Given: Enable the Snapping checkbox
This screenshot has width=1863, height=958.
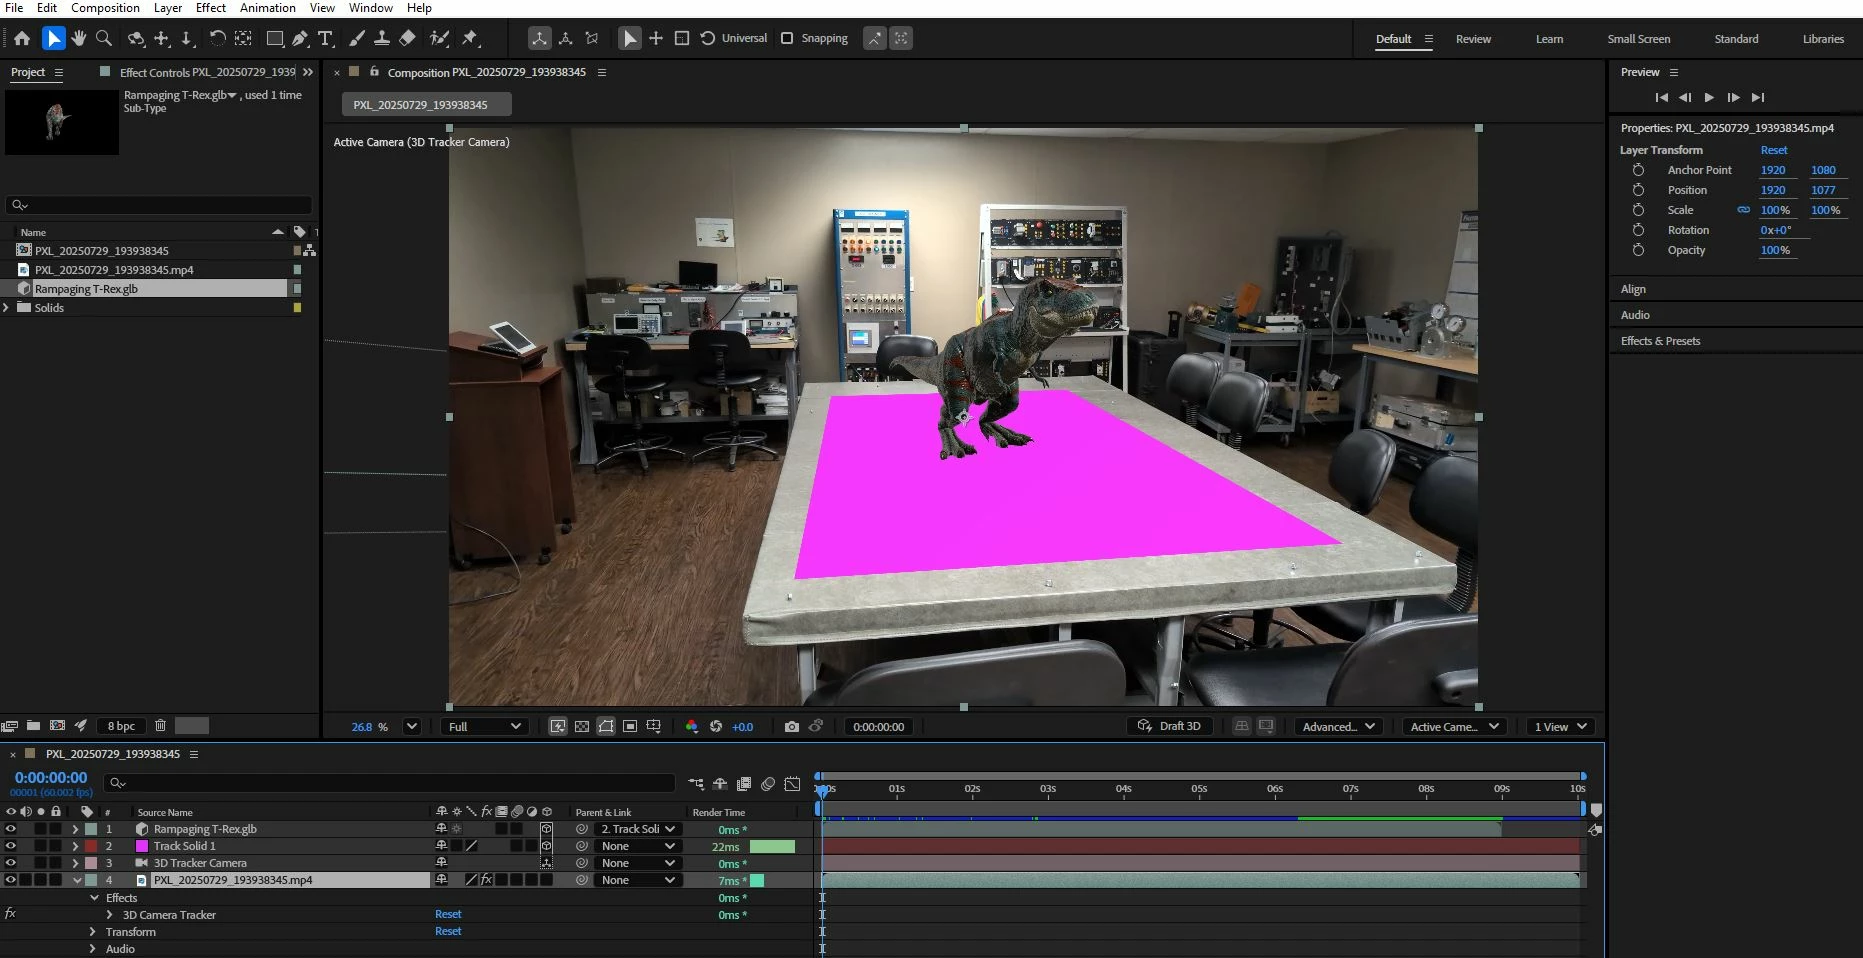Looking at the screenshot, I should coord(787,38).
